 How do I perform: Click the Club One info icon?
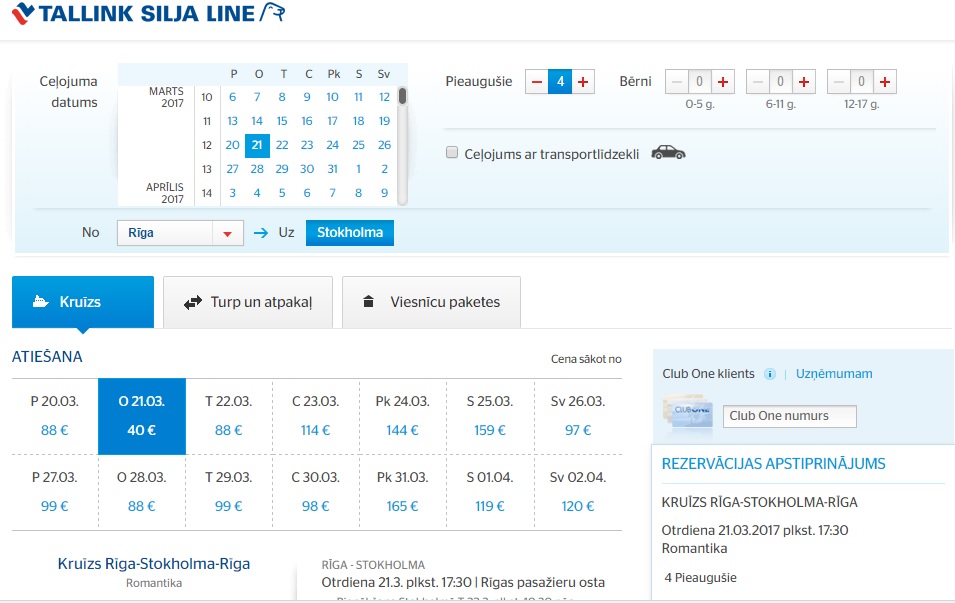tap(770, 374)
